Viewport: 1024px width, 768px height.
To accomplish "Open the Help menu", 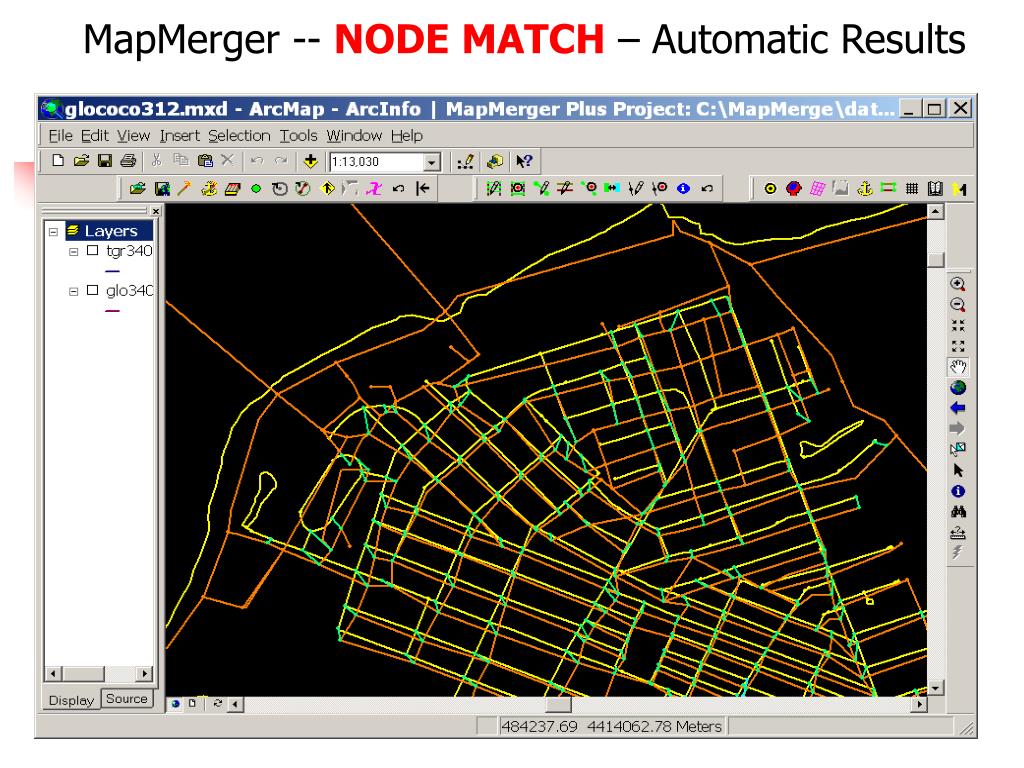I will [407, 135].
